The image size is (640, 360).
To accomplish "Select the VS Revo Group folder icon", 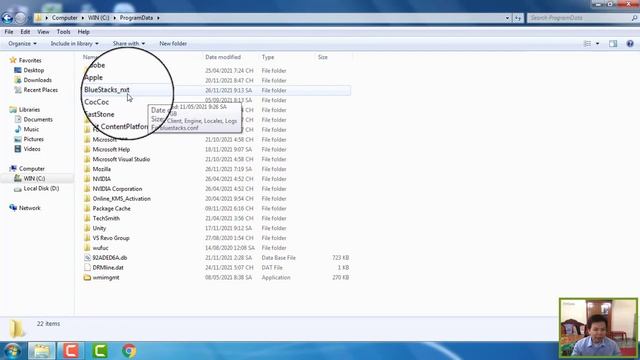I will [x=87, y=238].
